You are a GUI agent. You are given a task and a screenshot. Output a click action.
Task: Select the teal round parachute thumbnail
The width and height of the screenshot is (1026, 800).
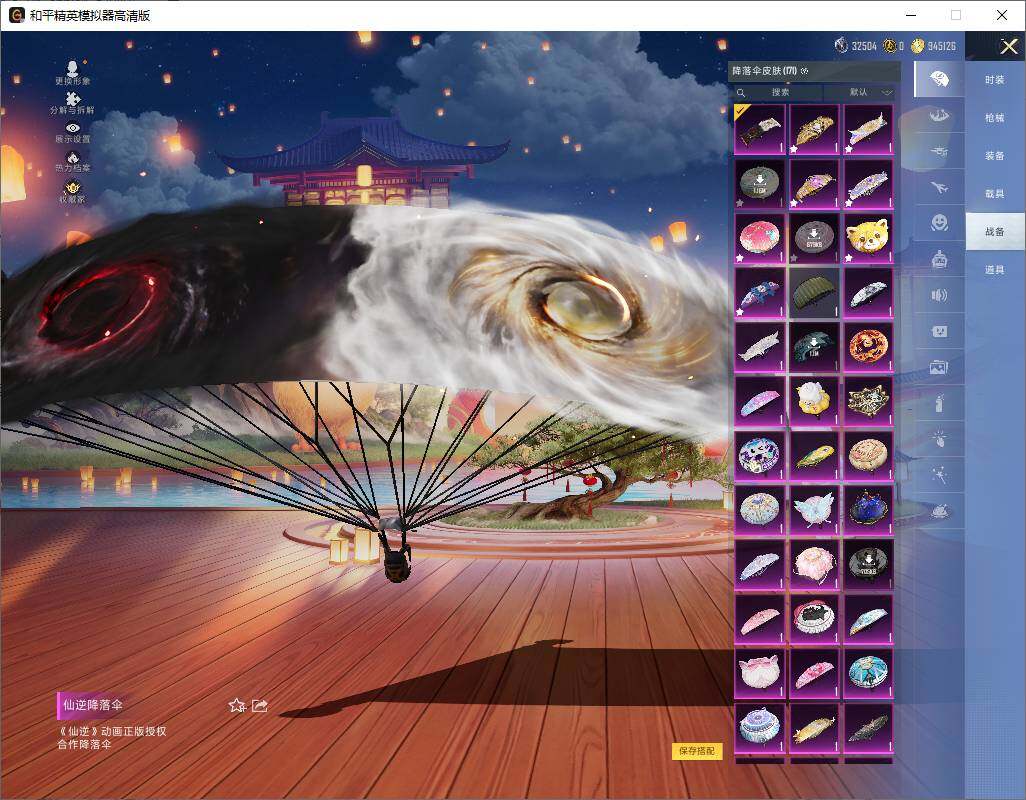point(868,673)
